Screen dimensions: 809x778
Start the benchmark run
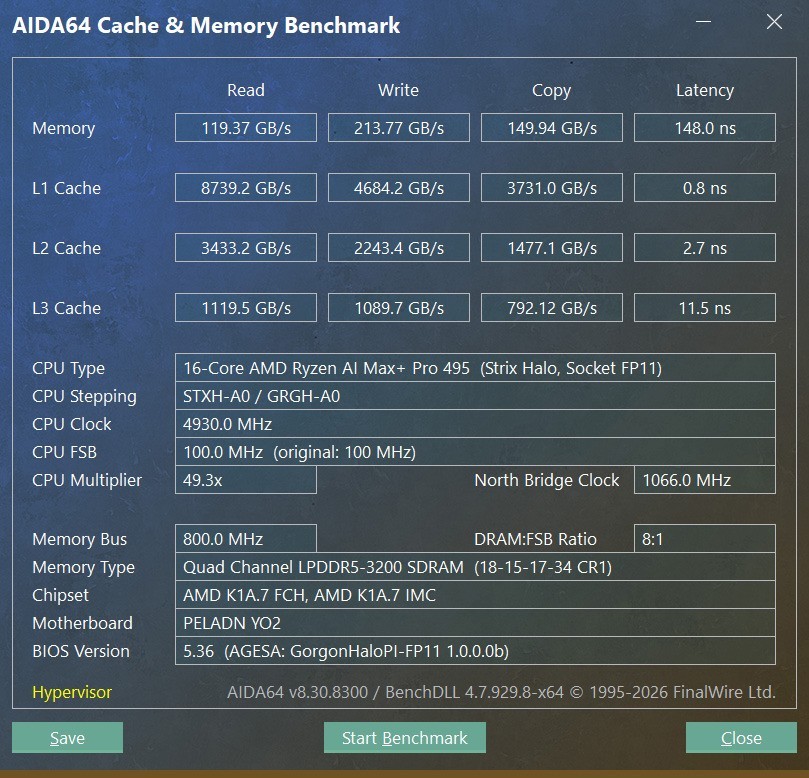point(404,738)
